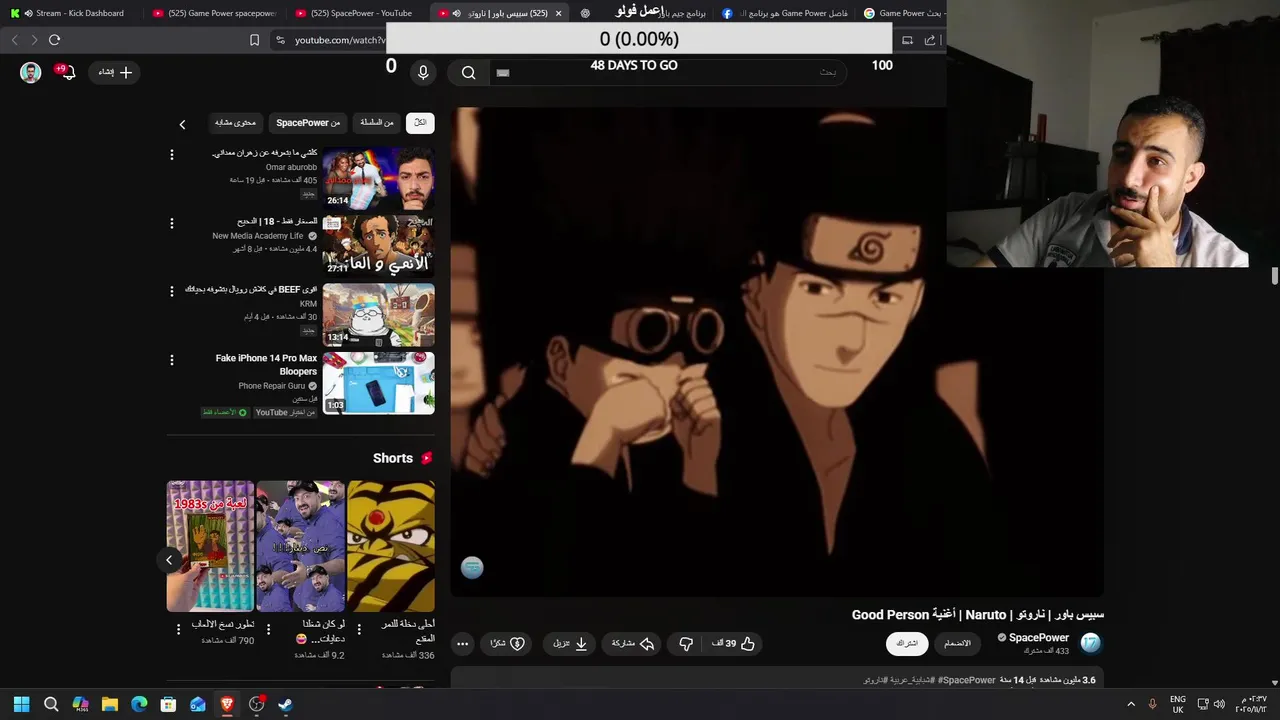Bookmark this page with the bookmark icon
This screenshot has width=1280, height=720.
click(x=254, y=40)
